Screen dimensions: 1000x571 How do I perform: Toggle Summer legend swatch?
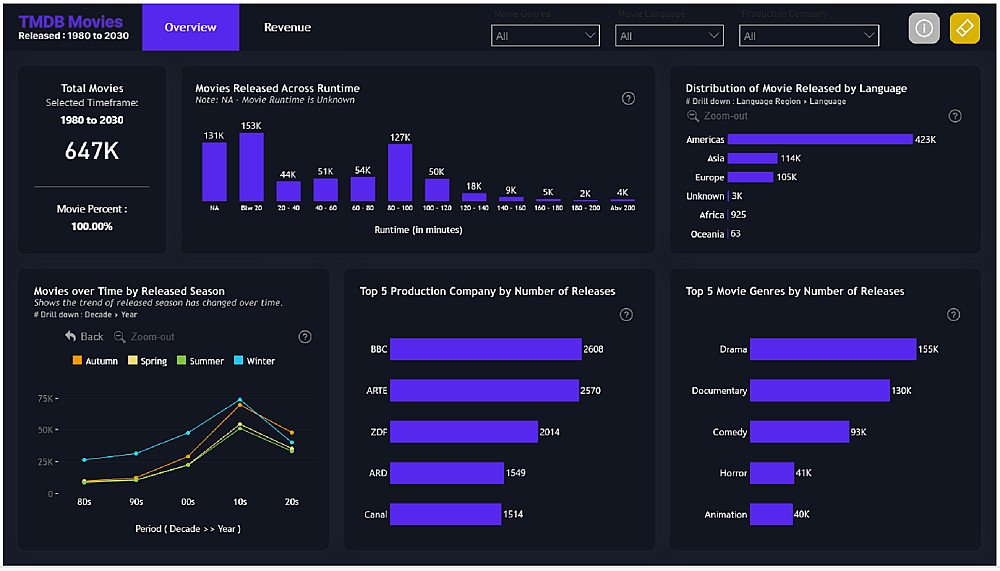pos(181,360)
